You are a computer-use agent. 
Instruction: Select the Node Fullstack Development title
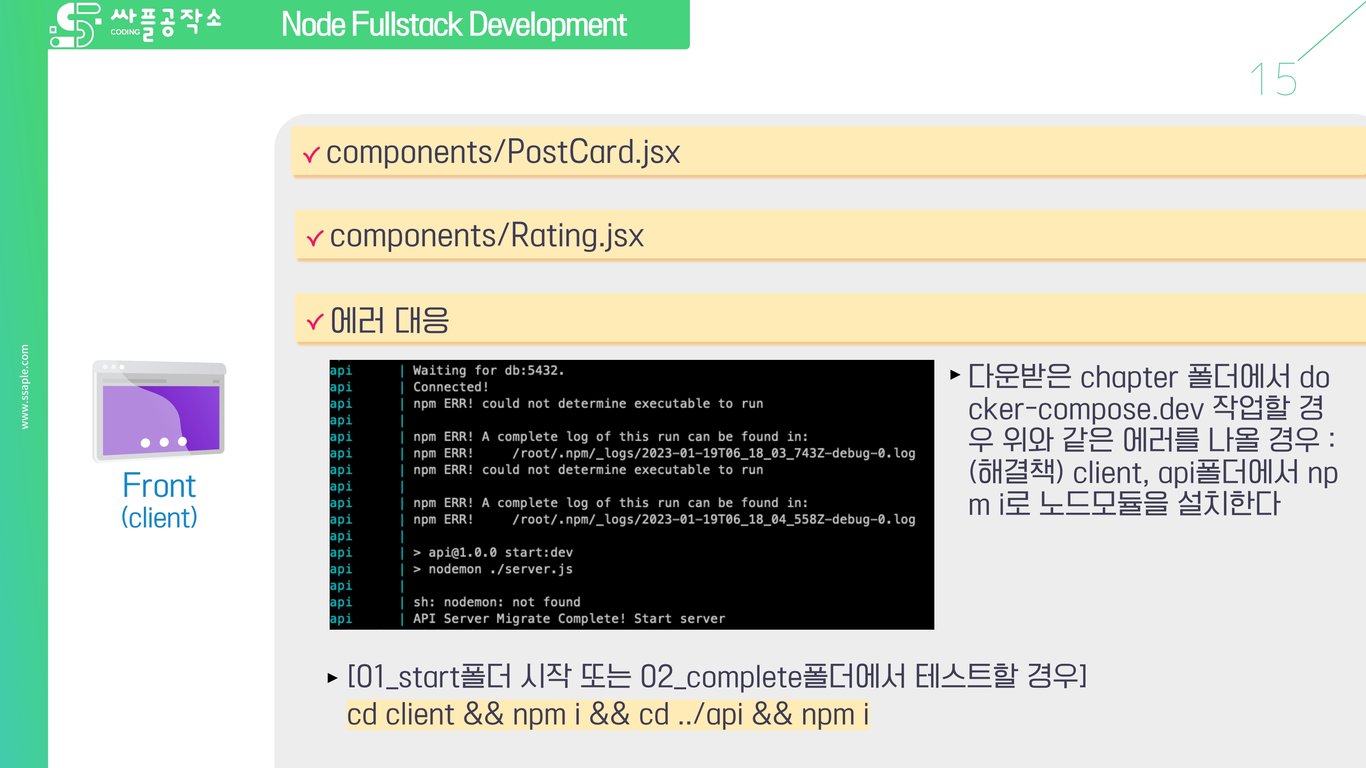(x=454, y=24)
